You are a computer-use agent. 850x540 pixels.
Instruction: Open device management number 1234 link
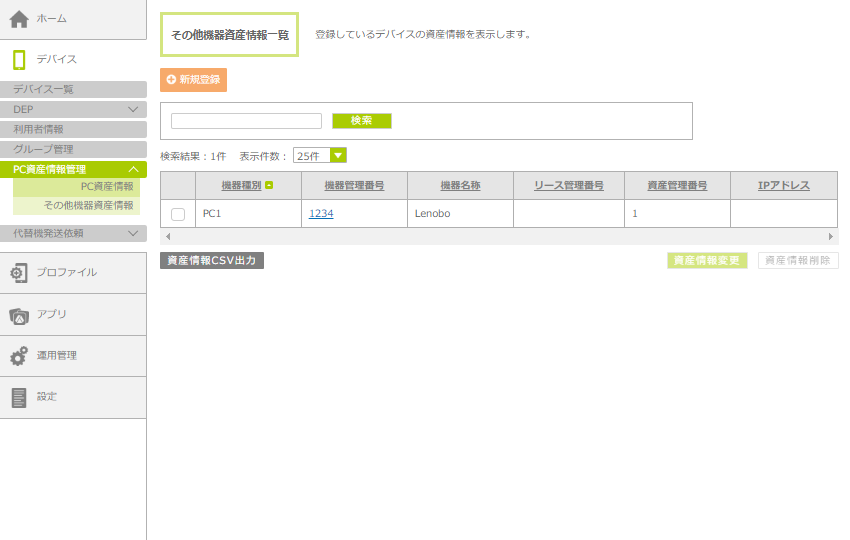coord(320,214)
